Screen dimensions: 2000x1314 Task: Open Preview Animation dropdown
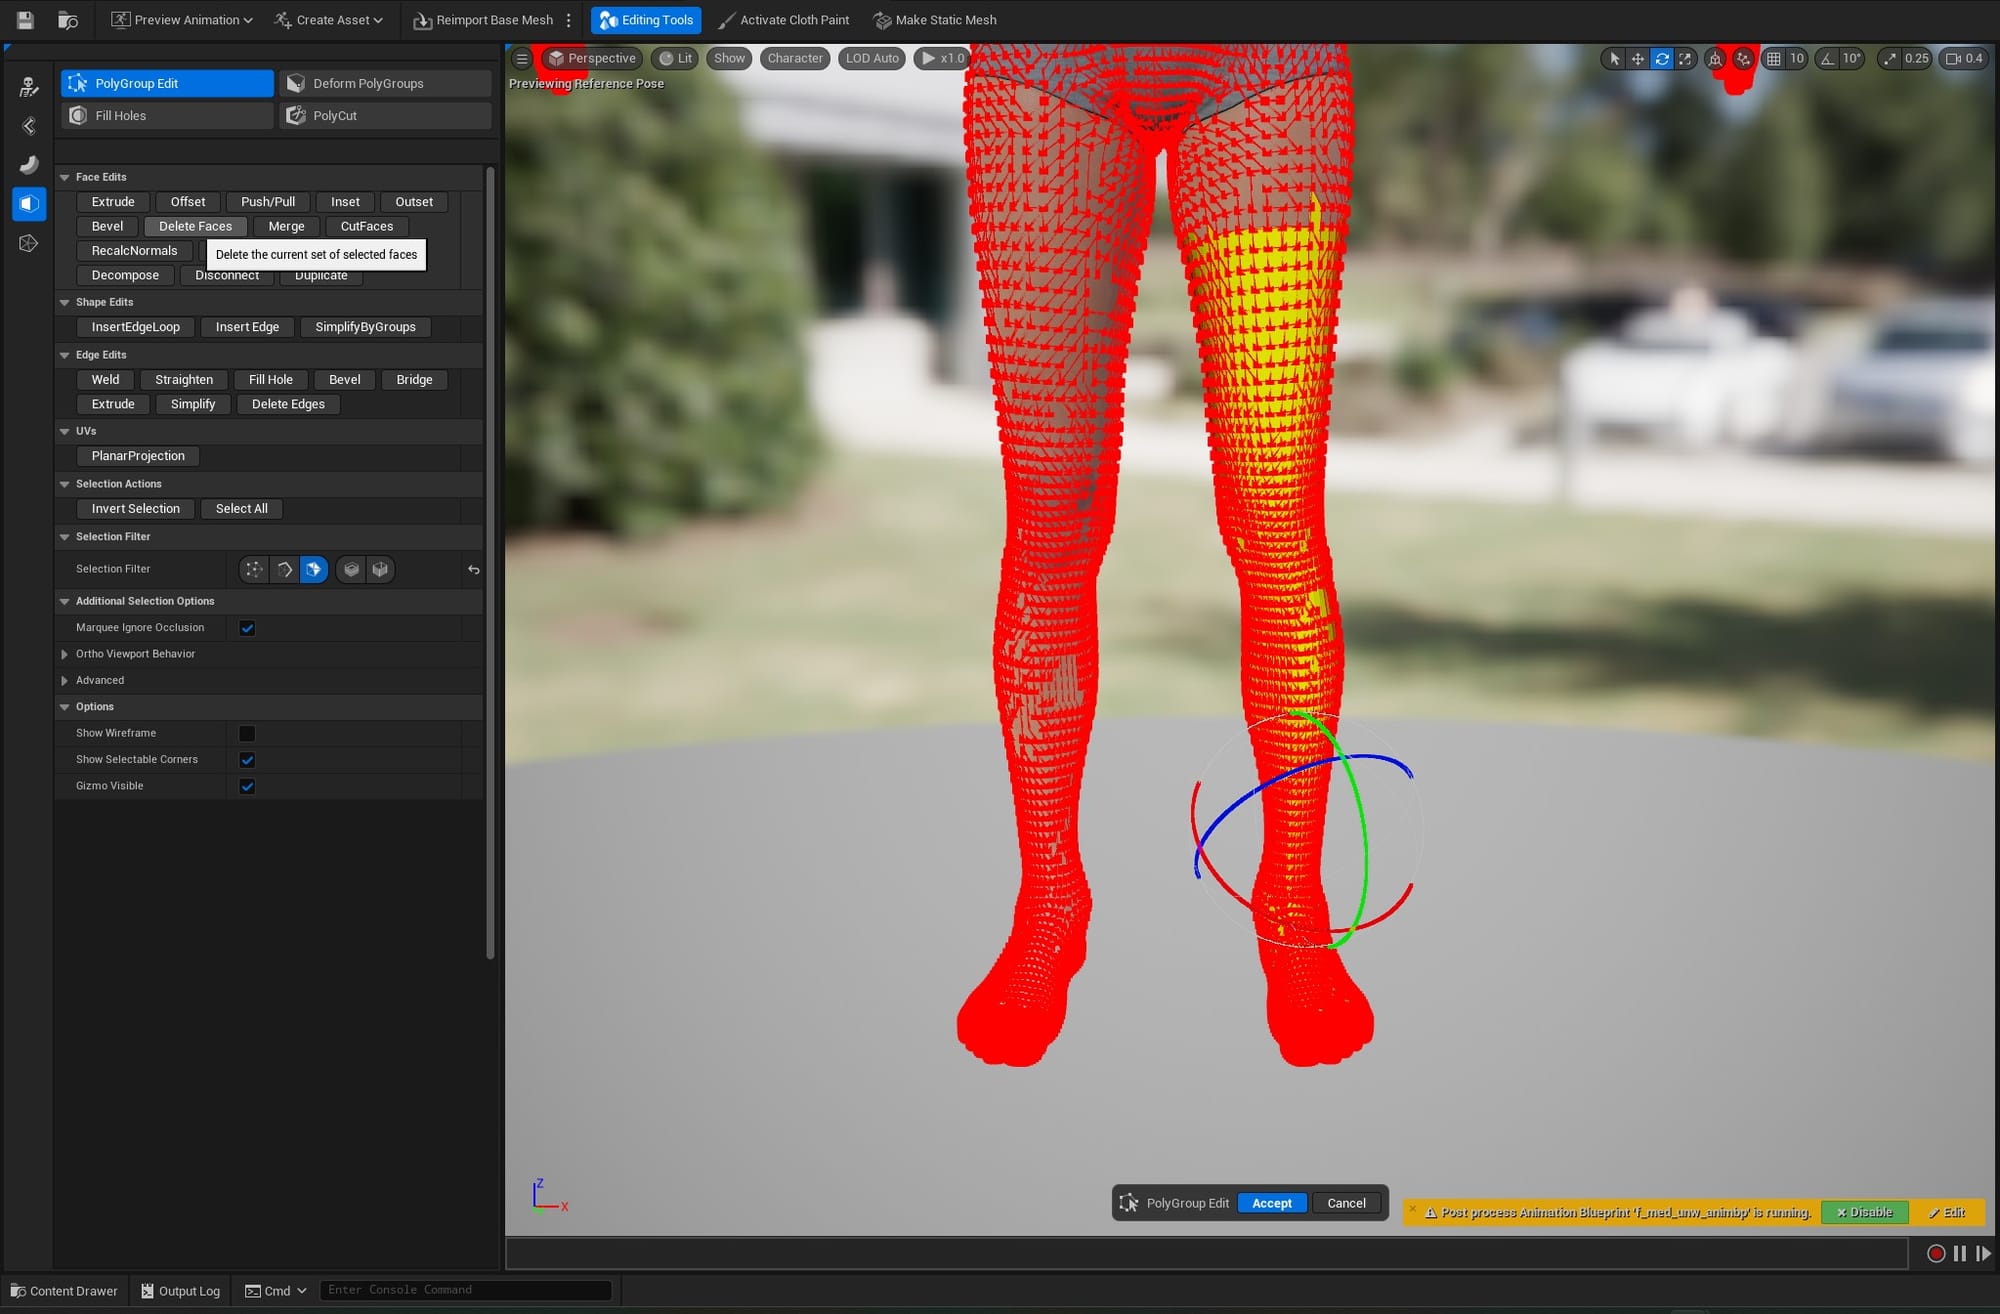182,20
